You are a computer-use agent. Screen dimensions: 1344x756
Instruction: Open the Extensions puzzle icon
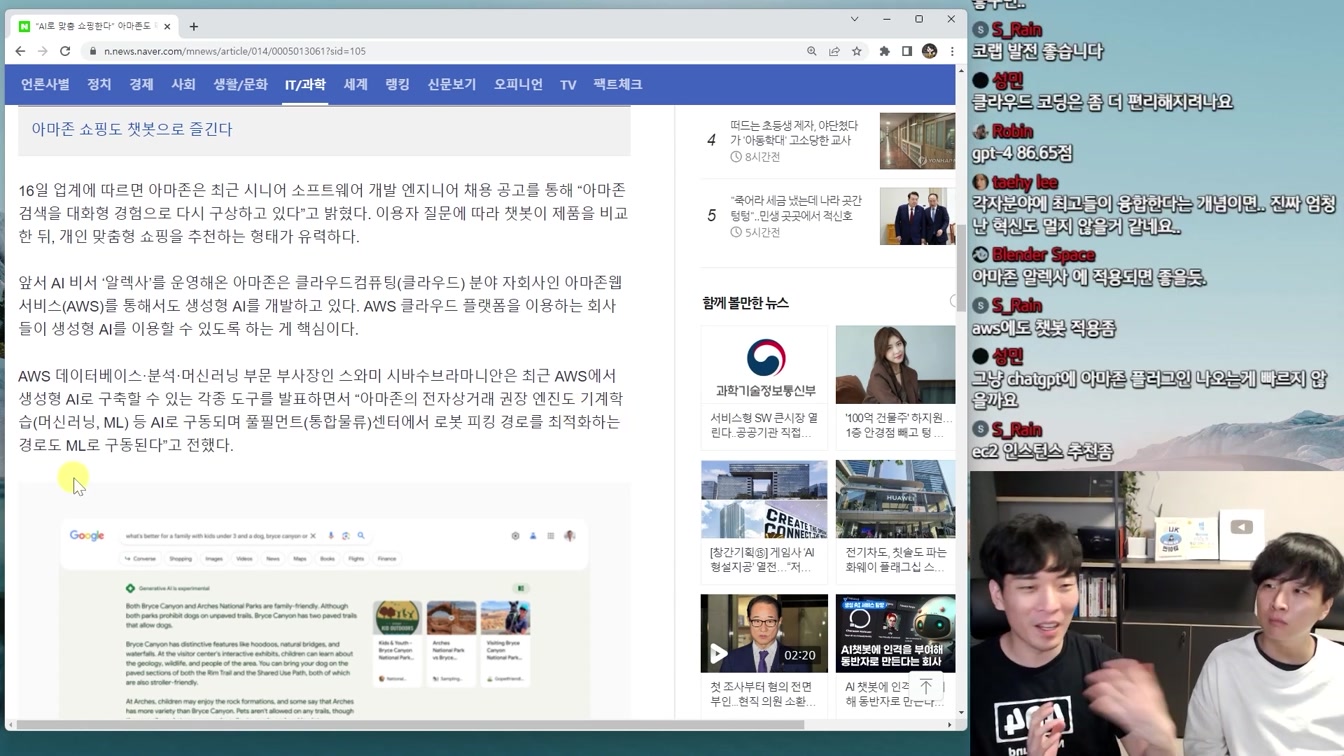point(884,51)
